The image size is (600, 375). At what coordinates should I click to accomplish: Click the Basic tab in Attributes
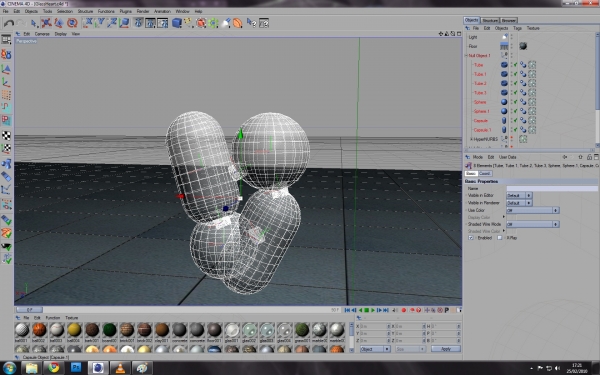471,173
